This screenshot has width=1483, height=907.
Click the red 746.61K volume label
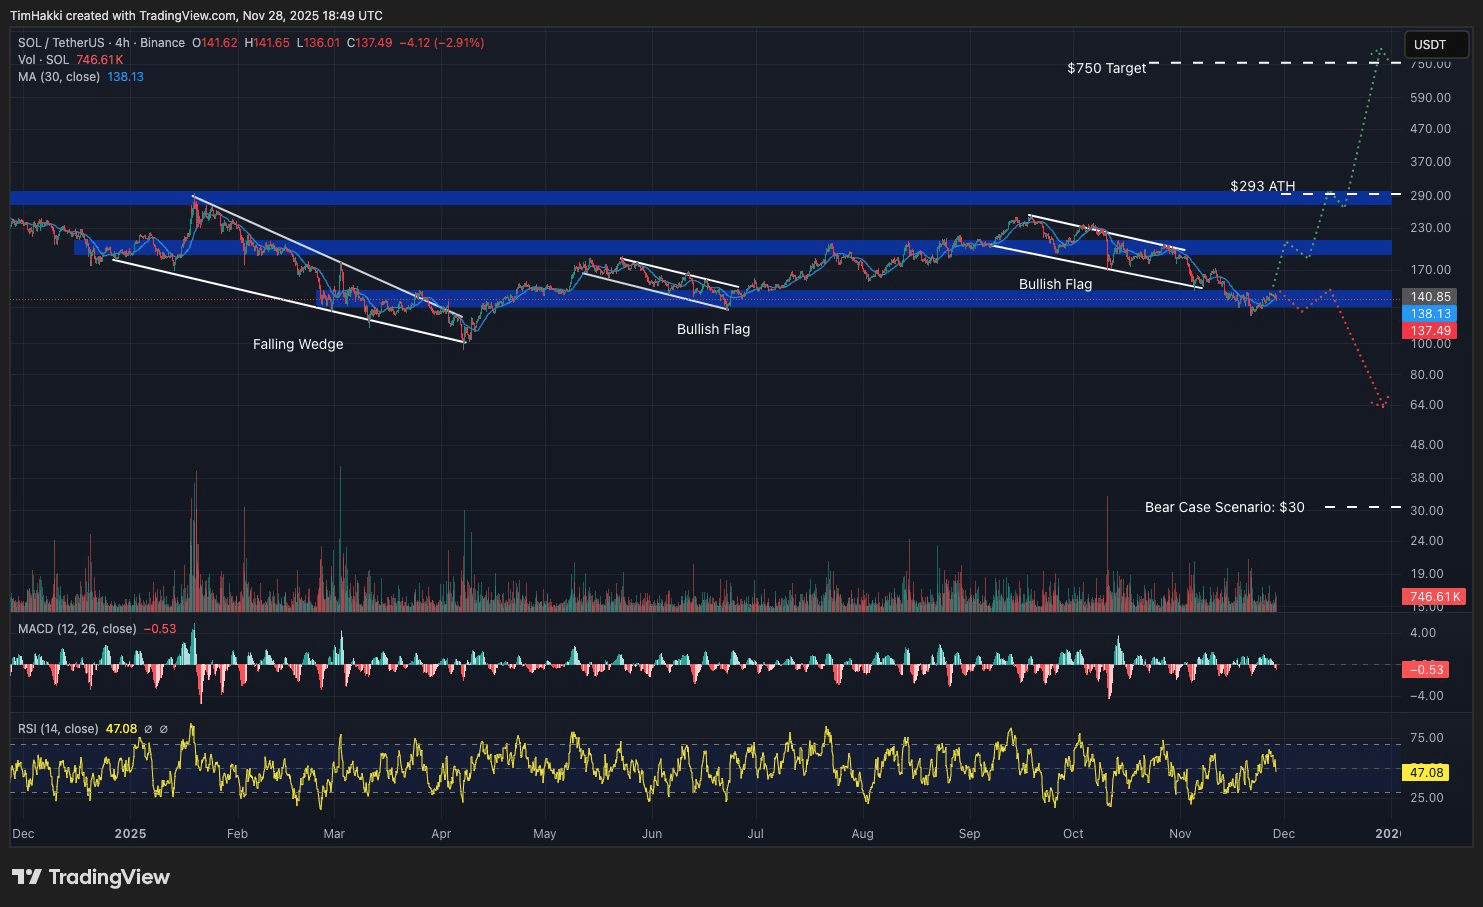click(x=1434, y=597)
